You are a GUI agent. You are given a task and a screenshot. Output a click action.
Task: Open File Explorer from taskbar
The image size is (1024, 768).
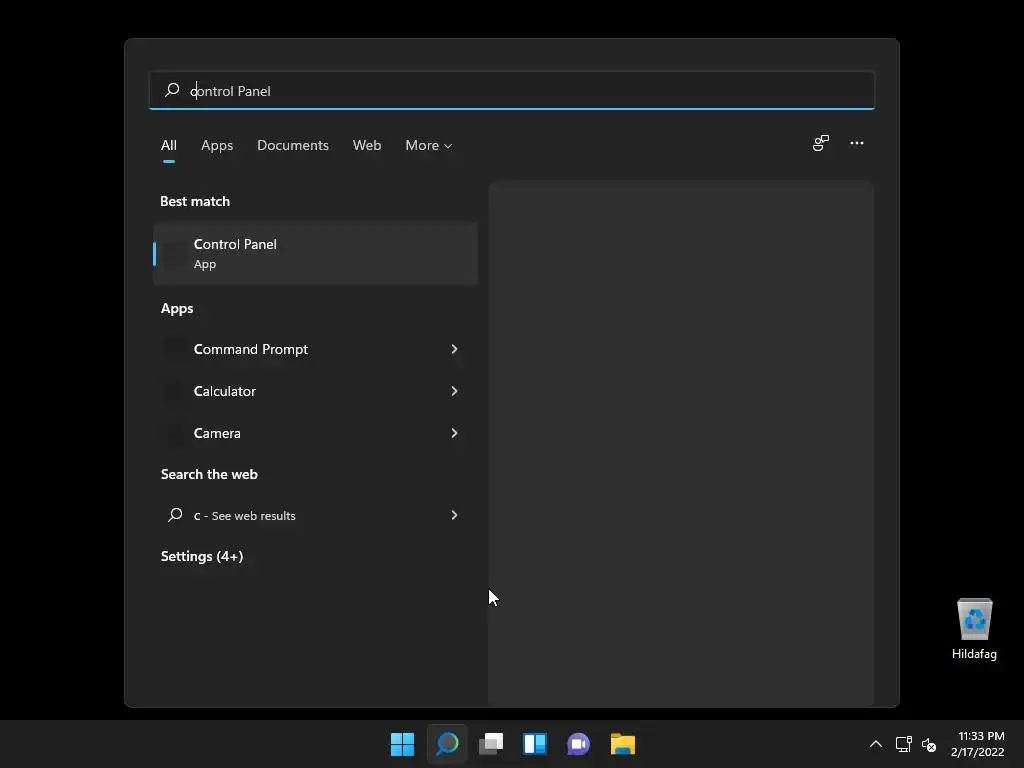pyautogui.click(x=623, y=744)
